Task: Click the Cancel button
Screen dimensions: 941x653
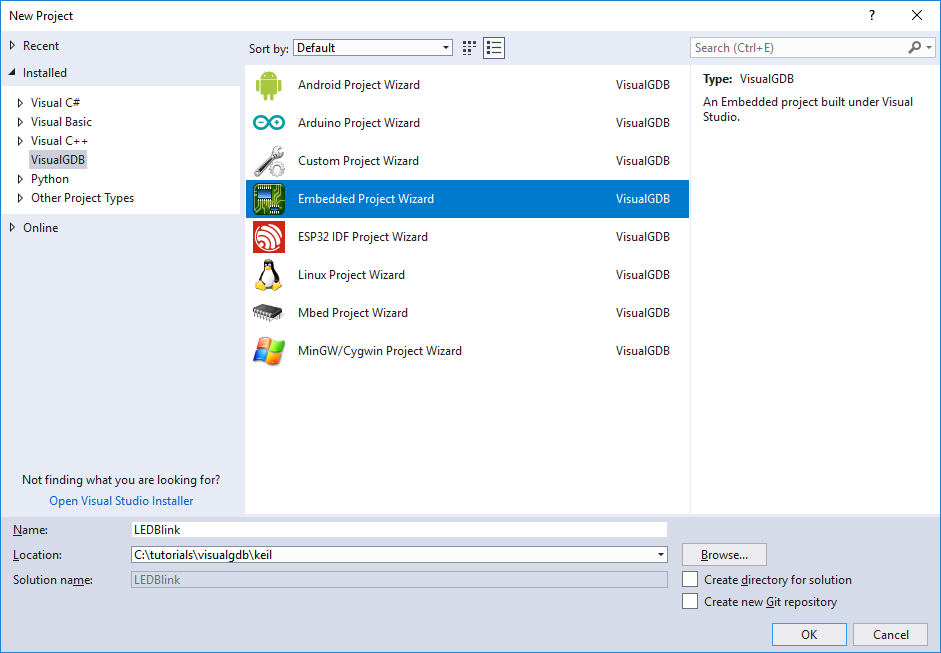Action: pyautogui.click(x=891, y=634)
